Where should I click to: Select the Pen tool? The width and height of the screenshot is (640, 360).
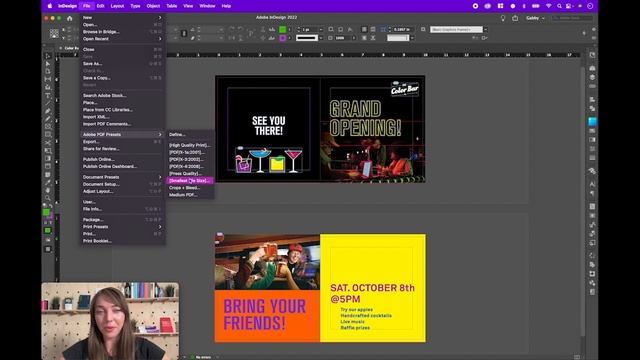[x=48, y=111]
